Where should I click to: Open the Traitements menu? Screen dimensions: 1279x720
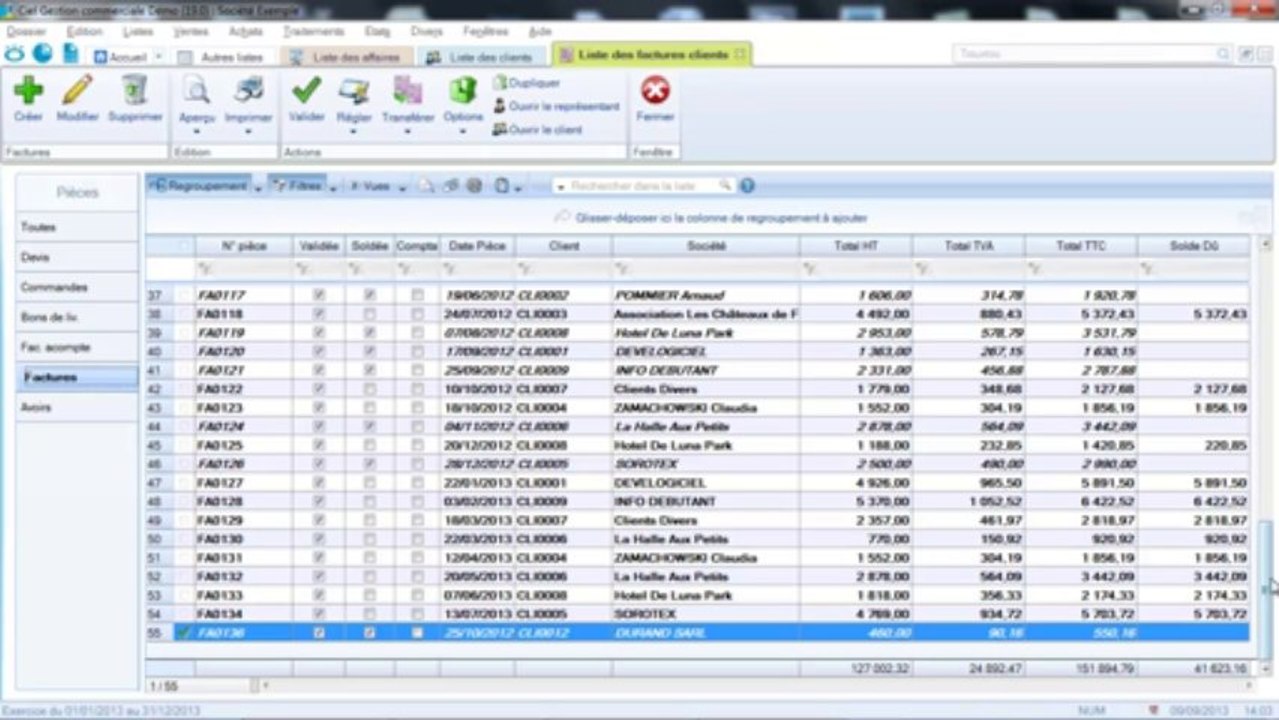[x=313, y=31]
